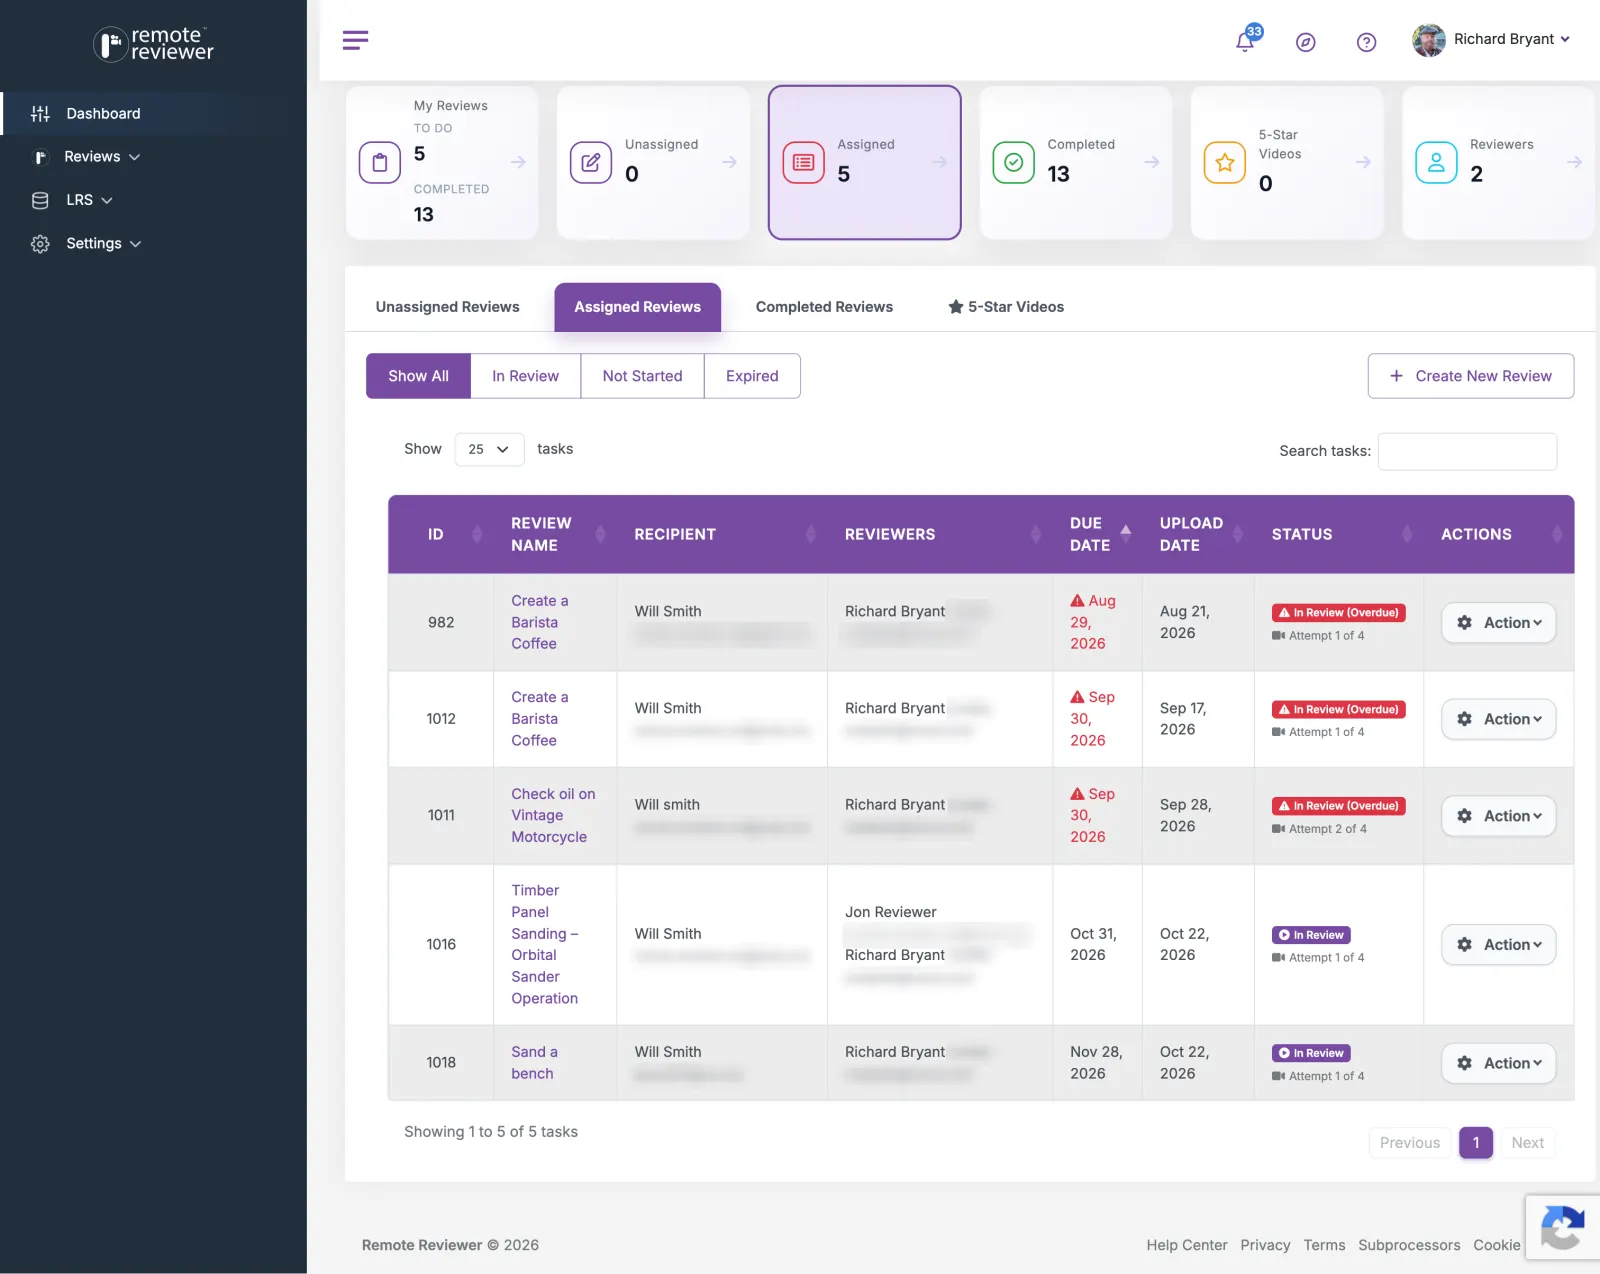
Task: Click the Remote Reviewer logo
Action: (153, 44)
